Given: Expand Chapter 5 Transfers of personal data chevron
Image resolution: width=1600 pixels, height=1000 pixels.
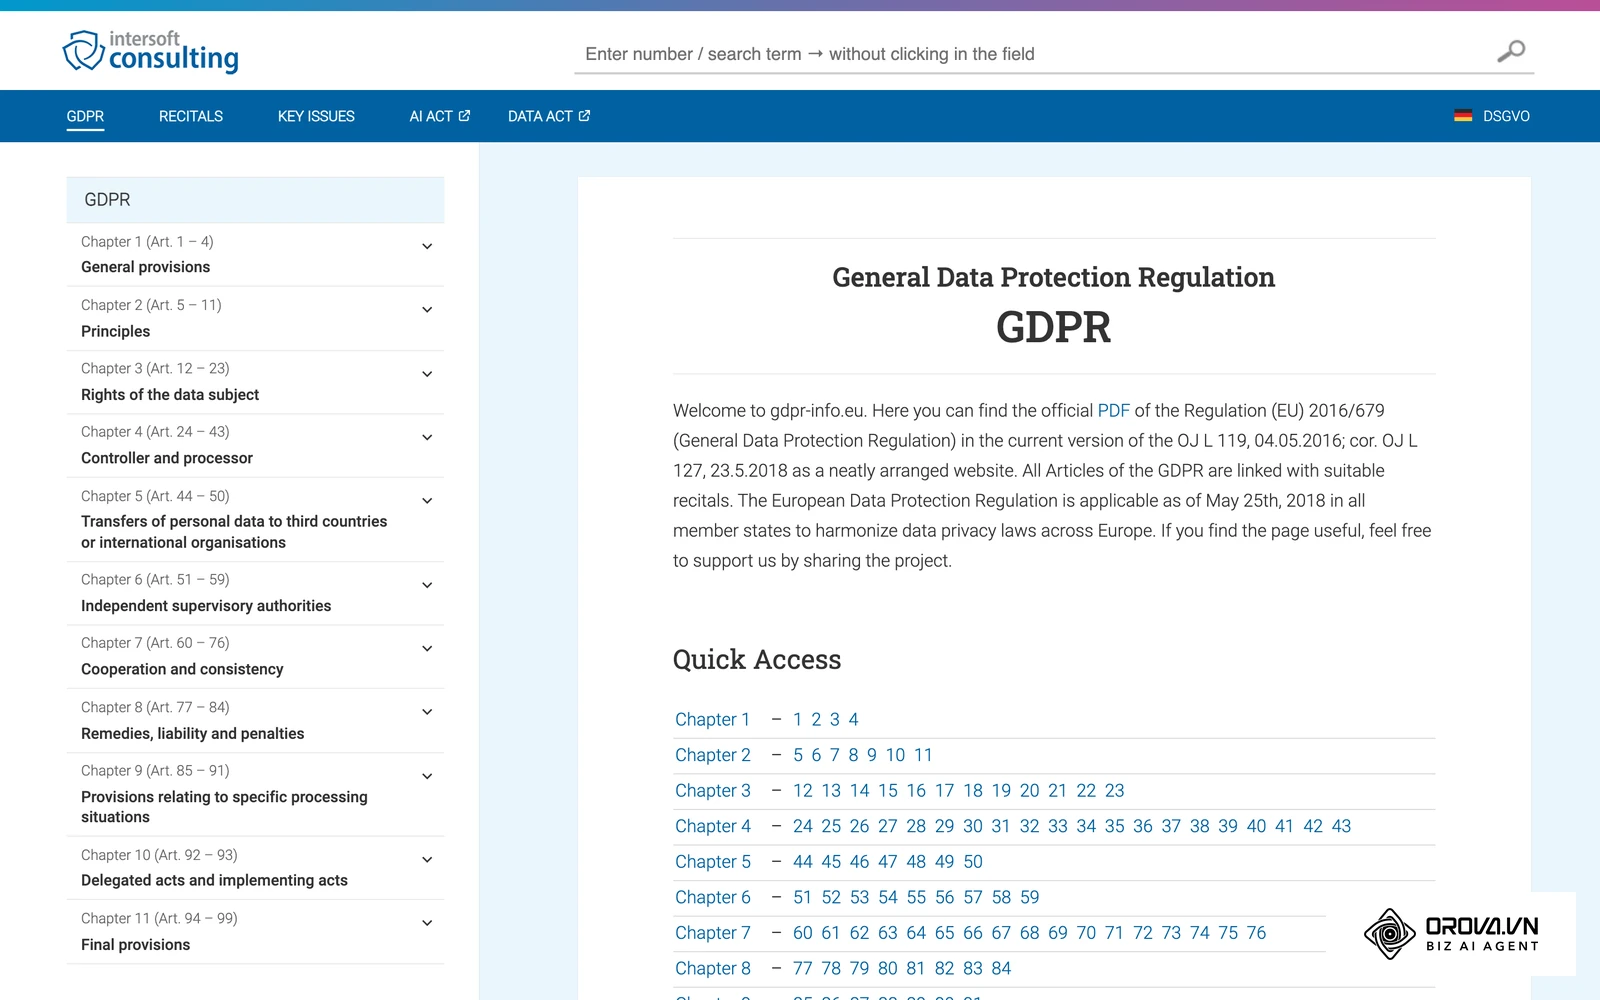Looking at the screenshot, I should (427, 501).
